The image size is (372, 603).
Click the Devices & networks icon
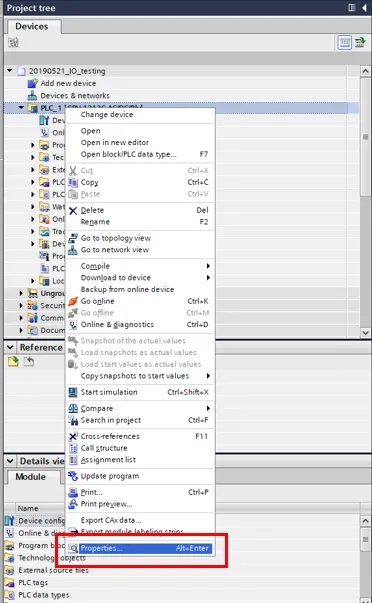click(33, 95)
